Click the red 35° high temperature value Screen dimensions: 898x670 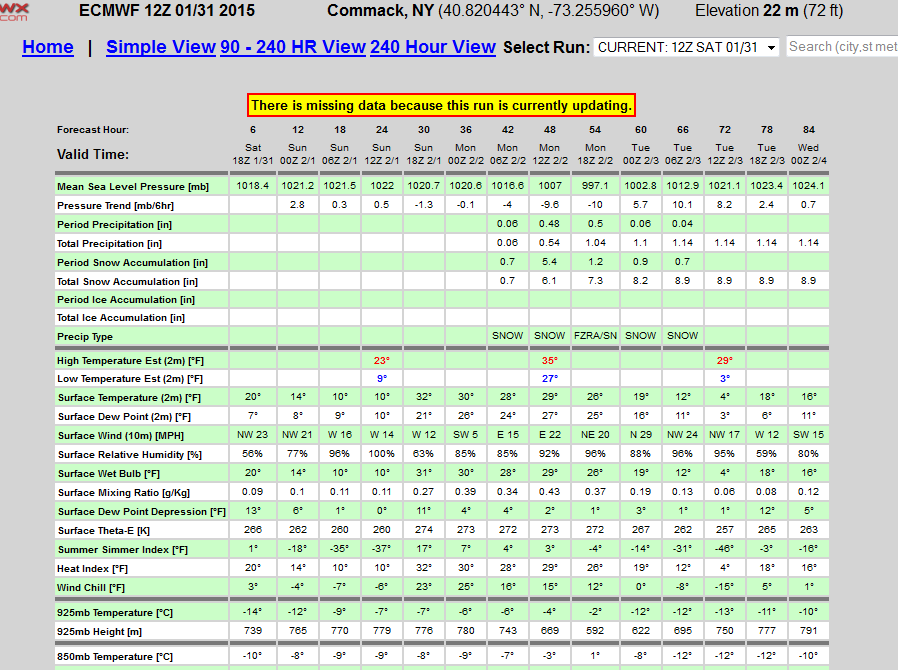coord(550,361)
